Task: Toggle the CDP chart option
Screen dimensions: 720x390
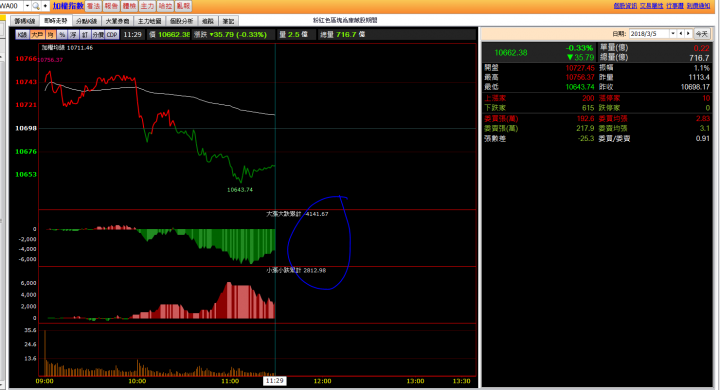Action: [x=112, y=34]
